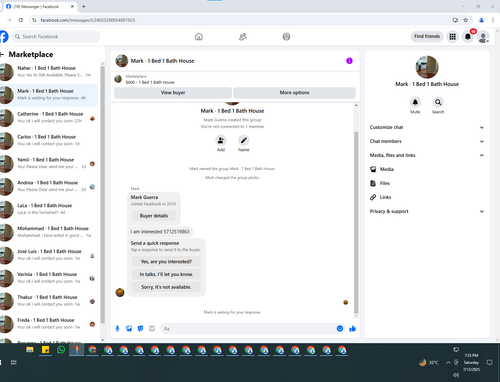Open Media in right panel
The width and height of the screenshot is (500, 382).
click(427, 169)
